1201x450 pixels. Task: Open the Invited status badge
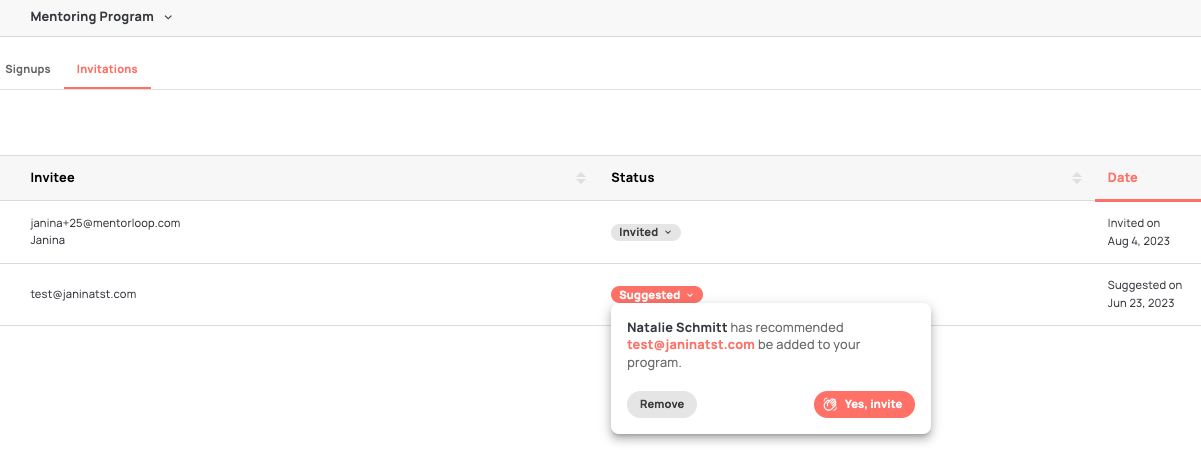(x=639, y=232)
